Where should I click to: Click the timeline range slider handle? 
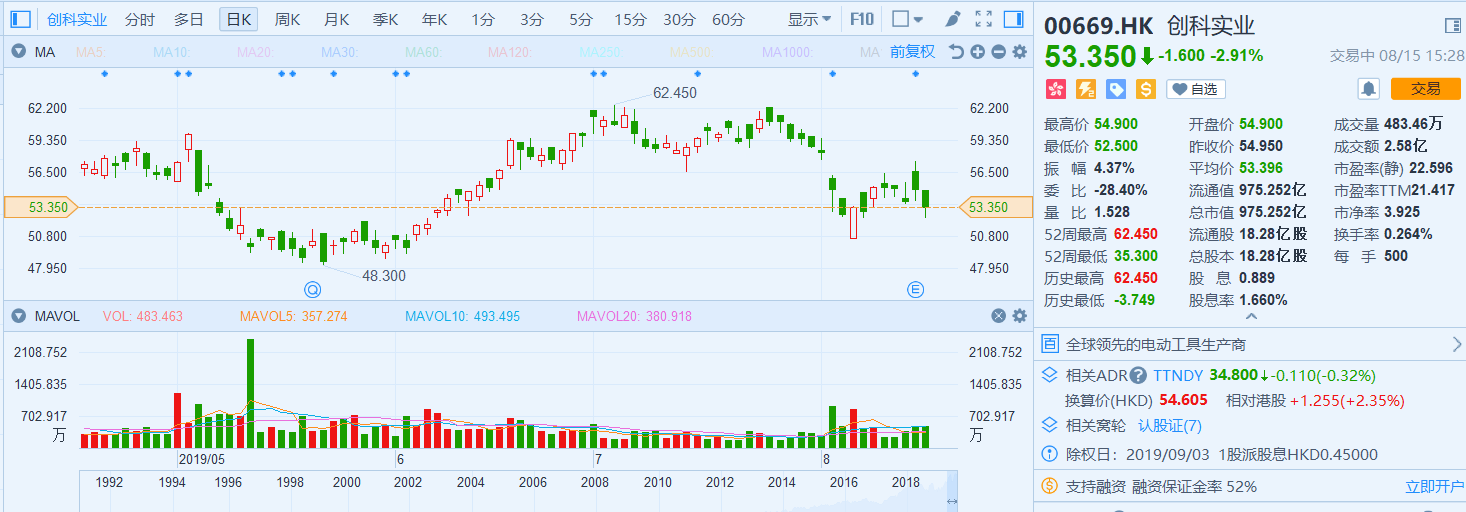[952, 501]
